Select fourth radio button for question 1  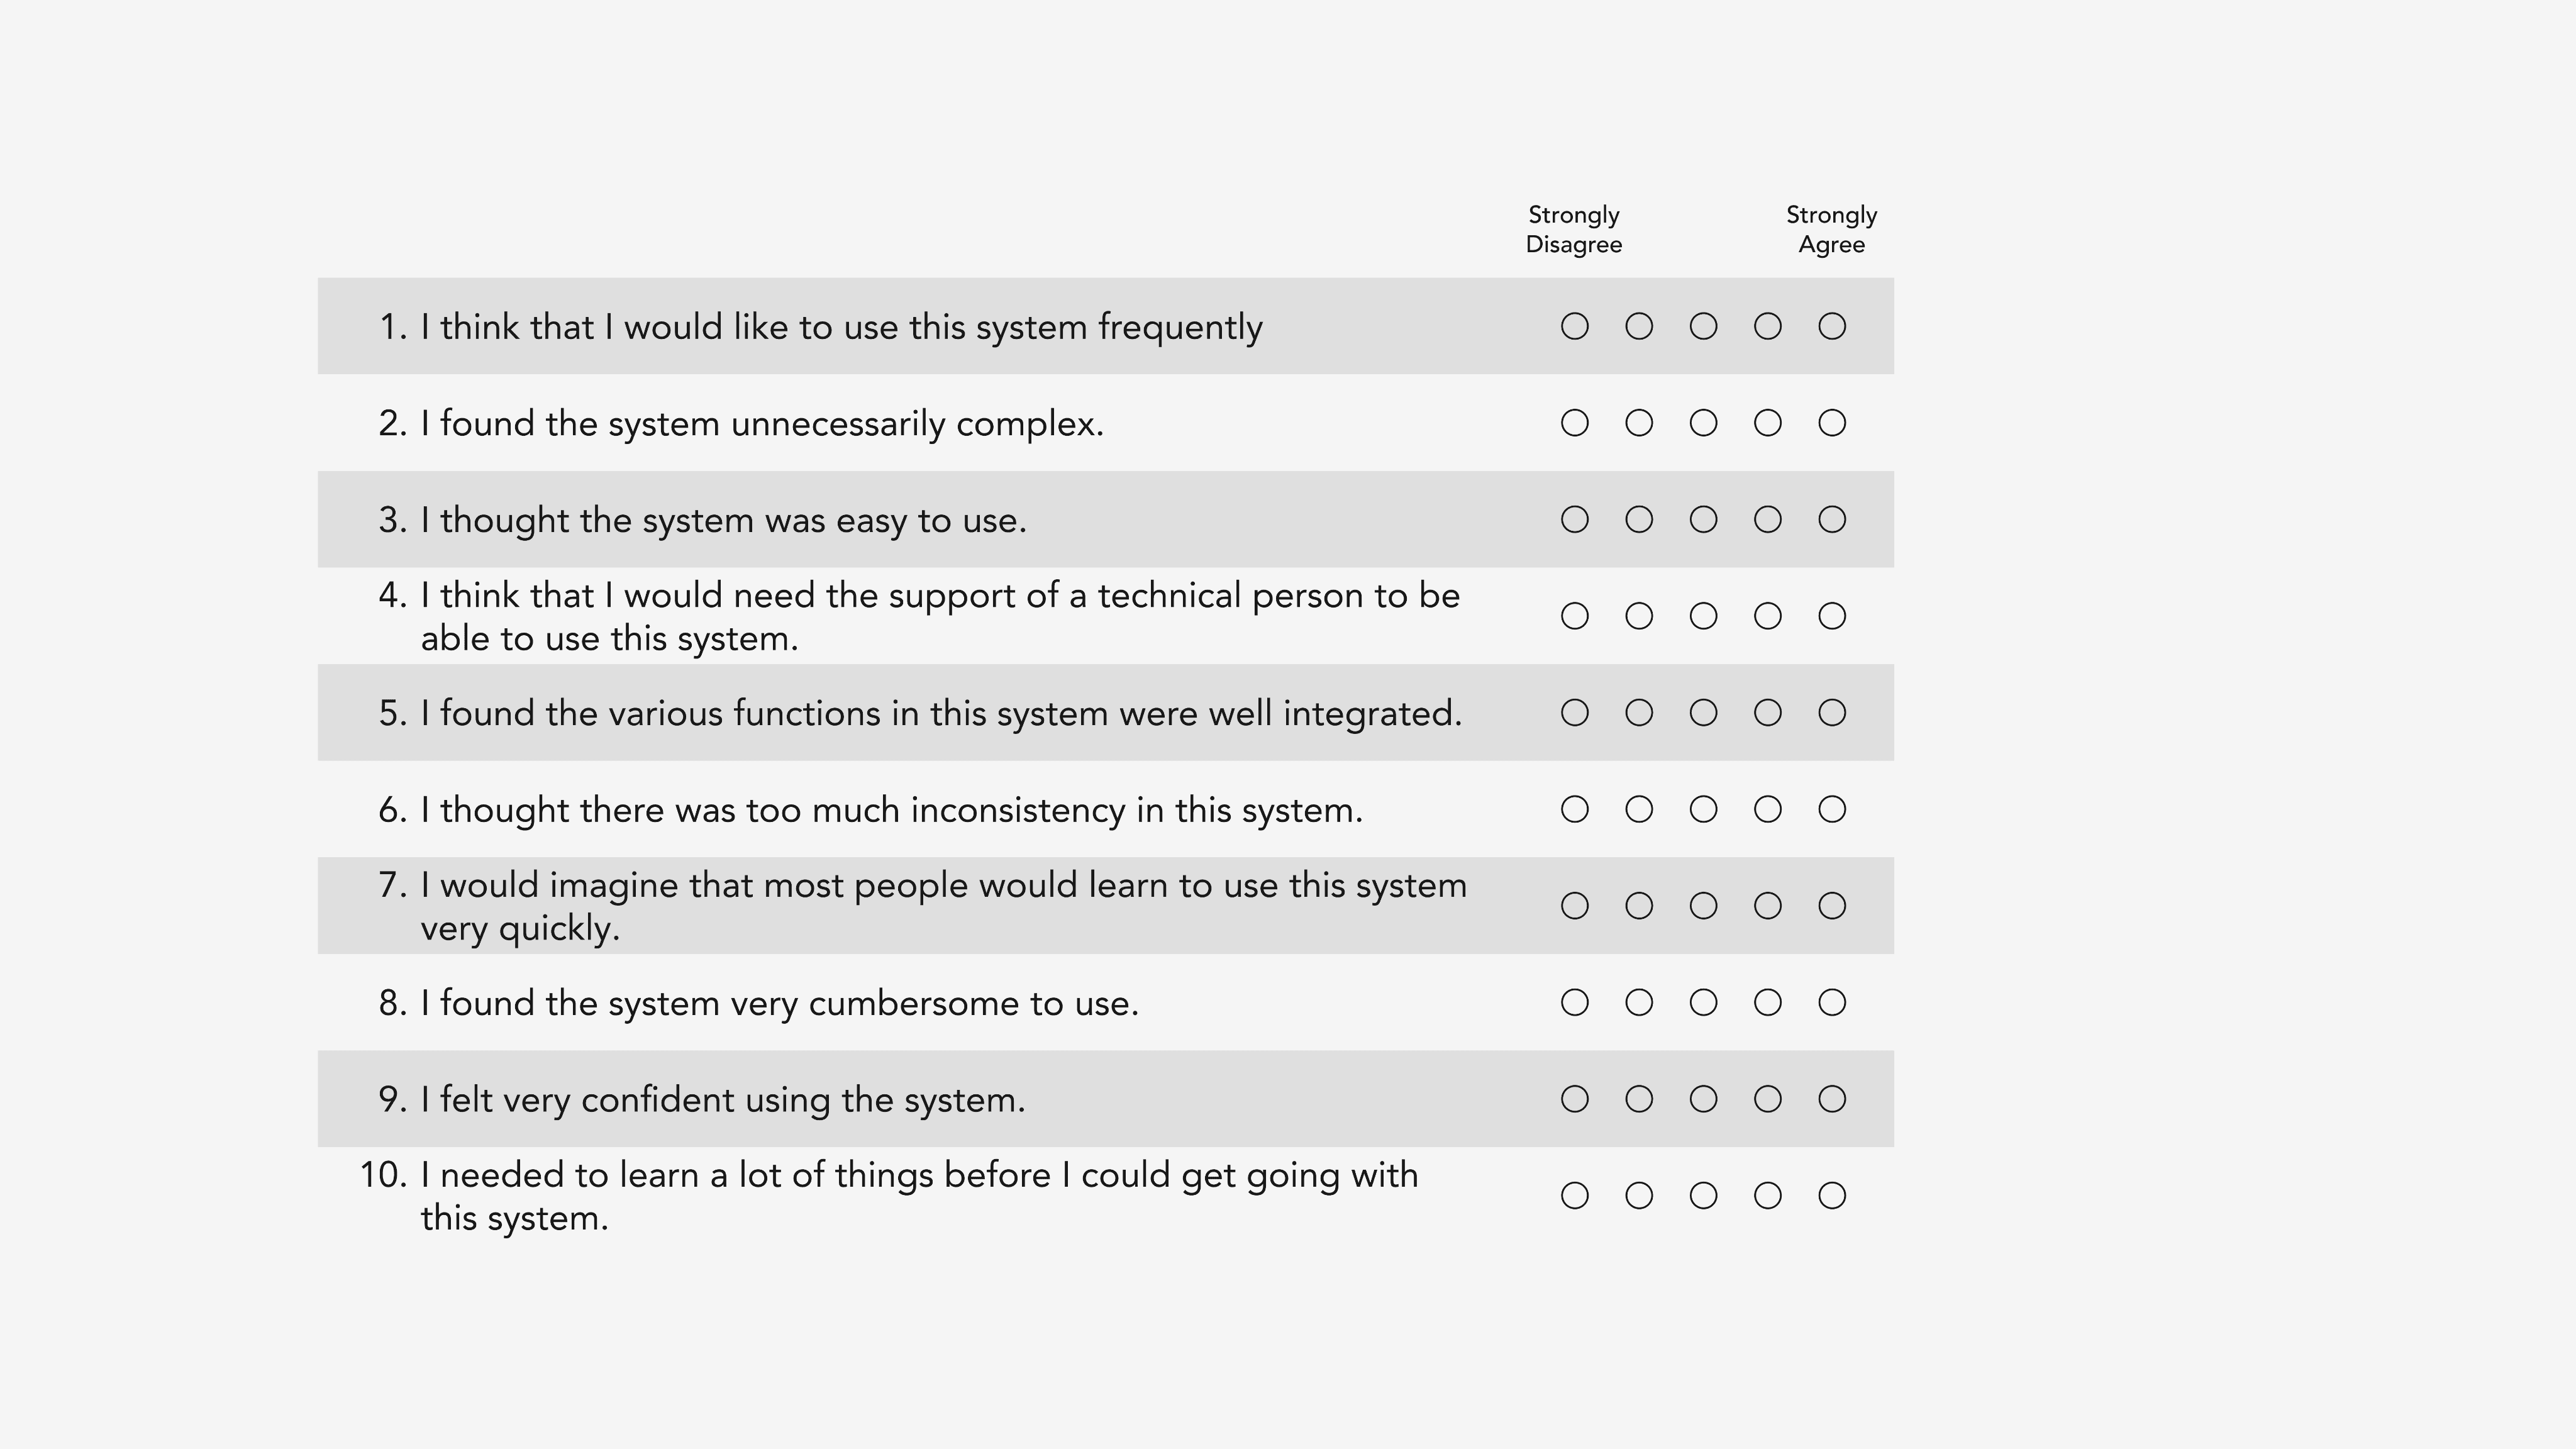click(x=1768, y=326)
